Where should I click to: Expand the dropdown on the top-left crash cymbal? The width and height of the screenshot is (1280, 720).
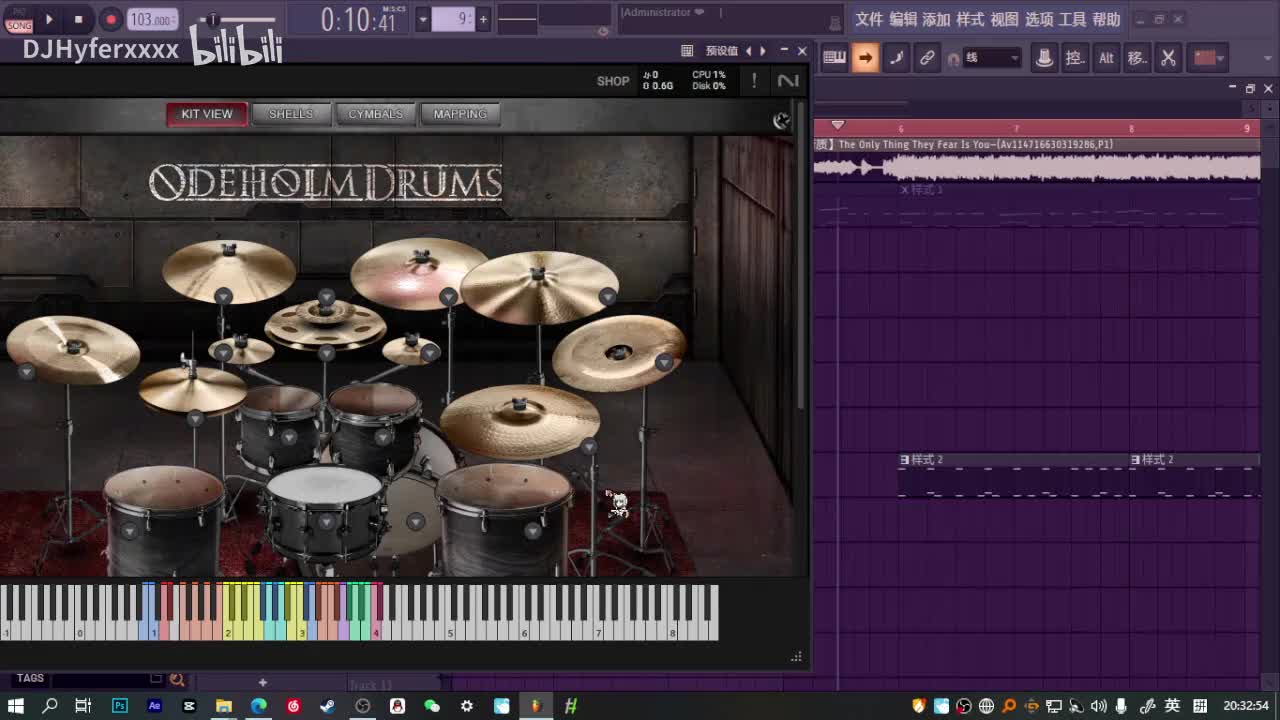click(223, 296)
